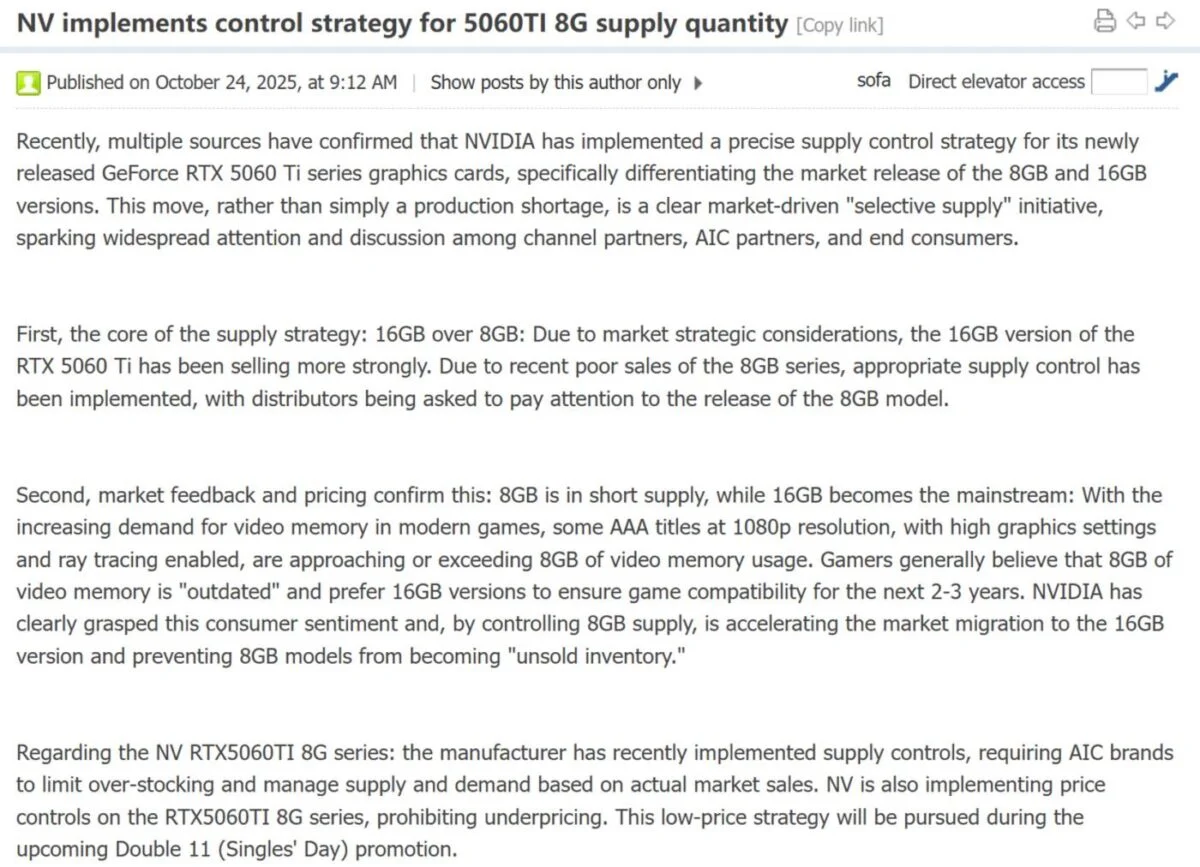This screenshot has height=867, width=1200.
Task: Jump to page using the blue rocket icon
Action: tap(1167, 81)
